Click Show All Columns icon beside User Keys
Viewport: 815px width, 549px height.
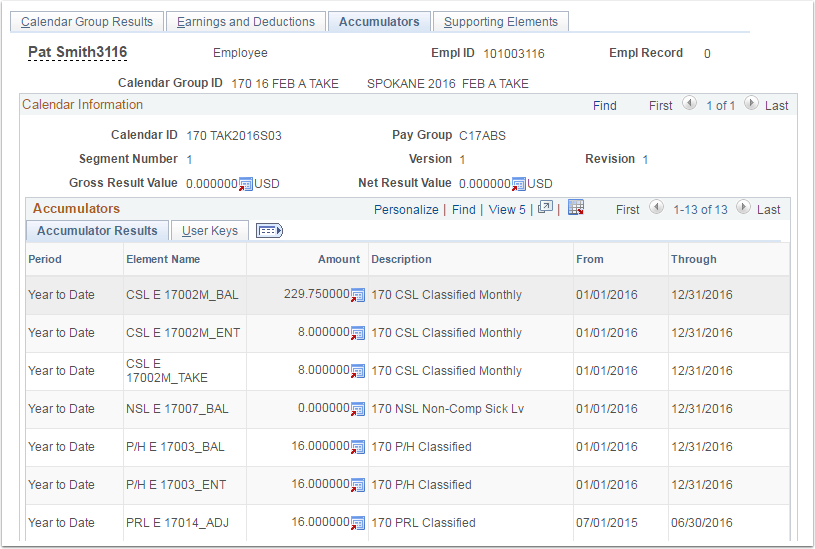tap(269, 230)
